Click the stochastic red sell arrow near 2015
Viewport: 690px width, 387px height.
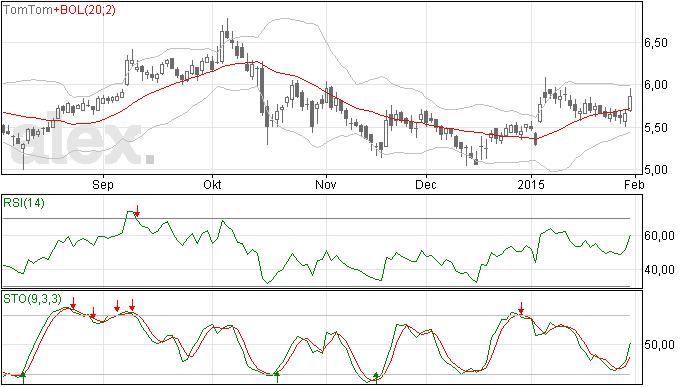pyautogui.click(x=521, y=309)
